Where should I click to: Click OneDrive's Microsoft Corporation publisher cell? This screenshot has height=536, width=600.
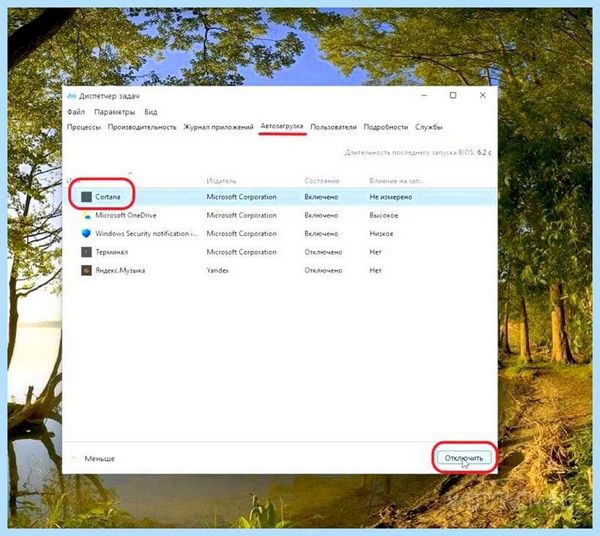click(x=241, y=215)
